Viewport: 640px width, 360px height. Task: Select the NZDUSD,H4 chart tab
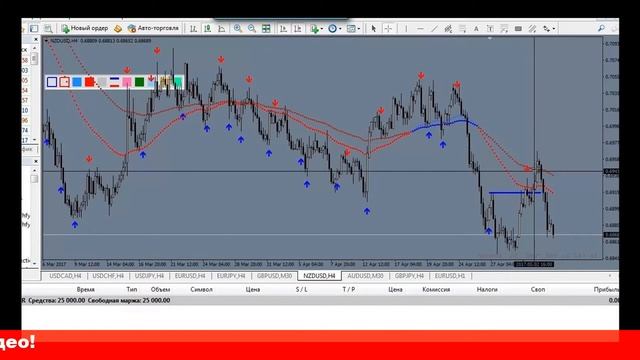pos(319,276)
